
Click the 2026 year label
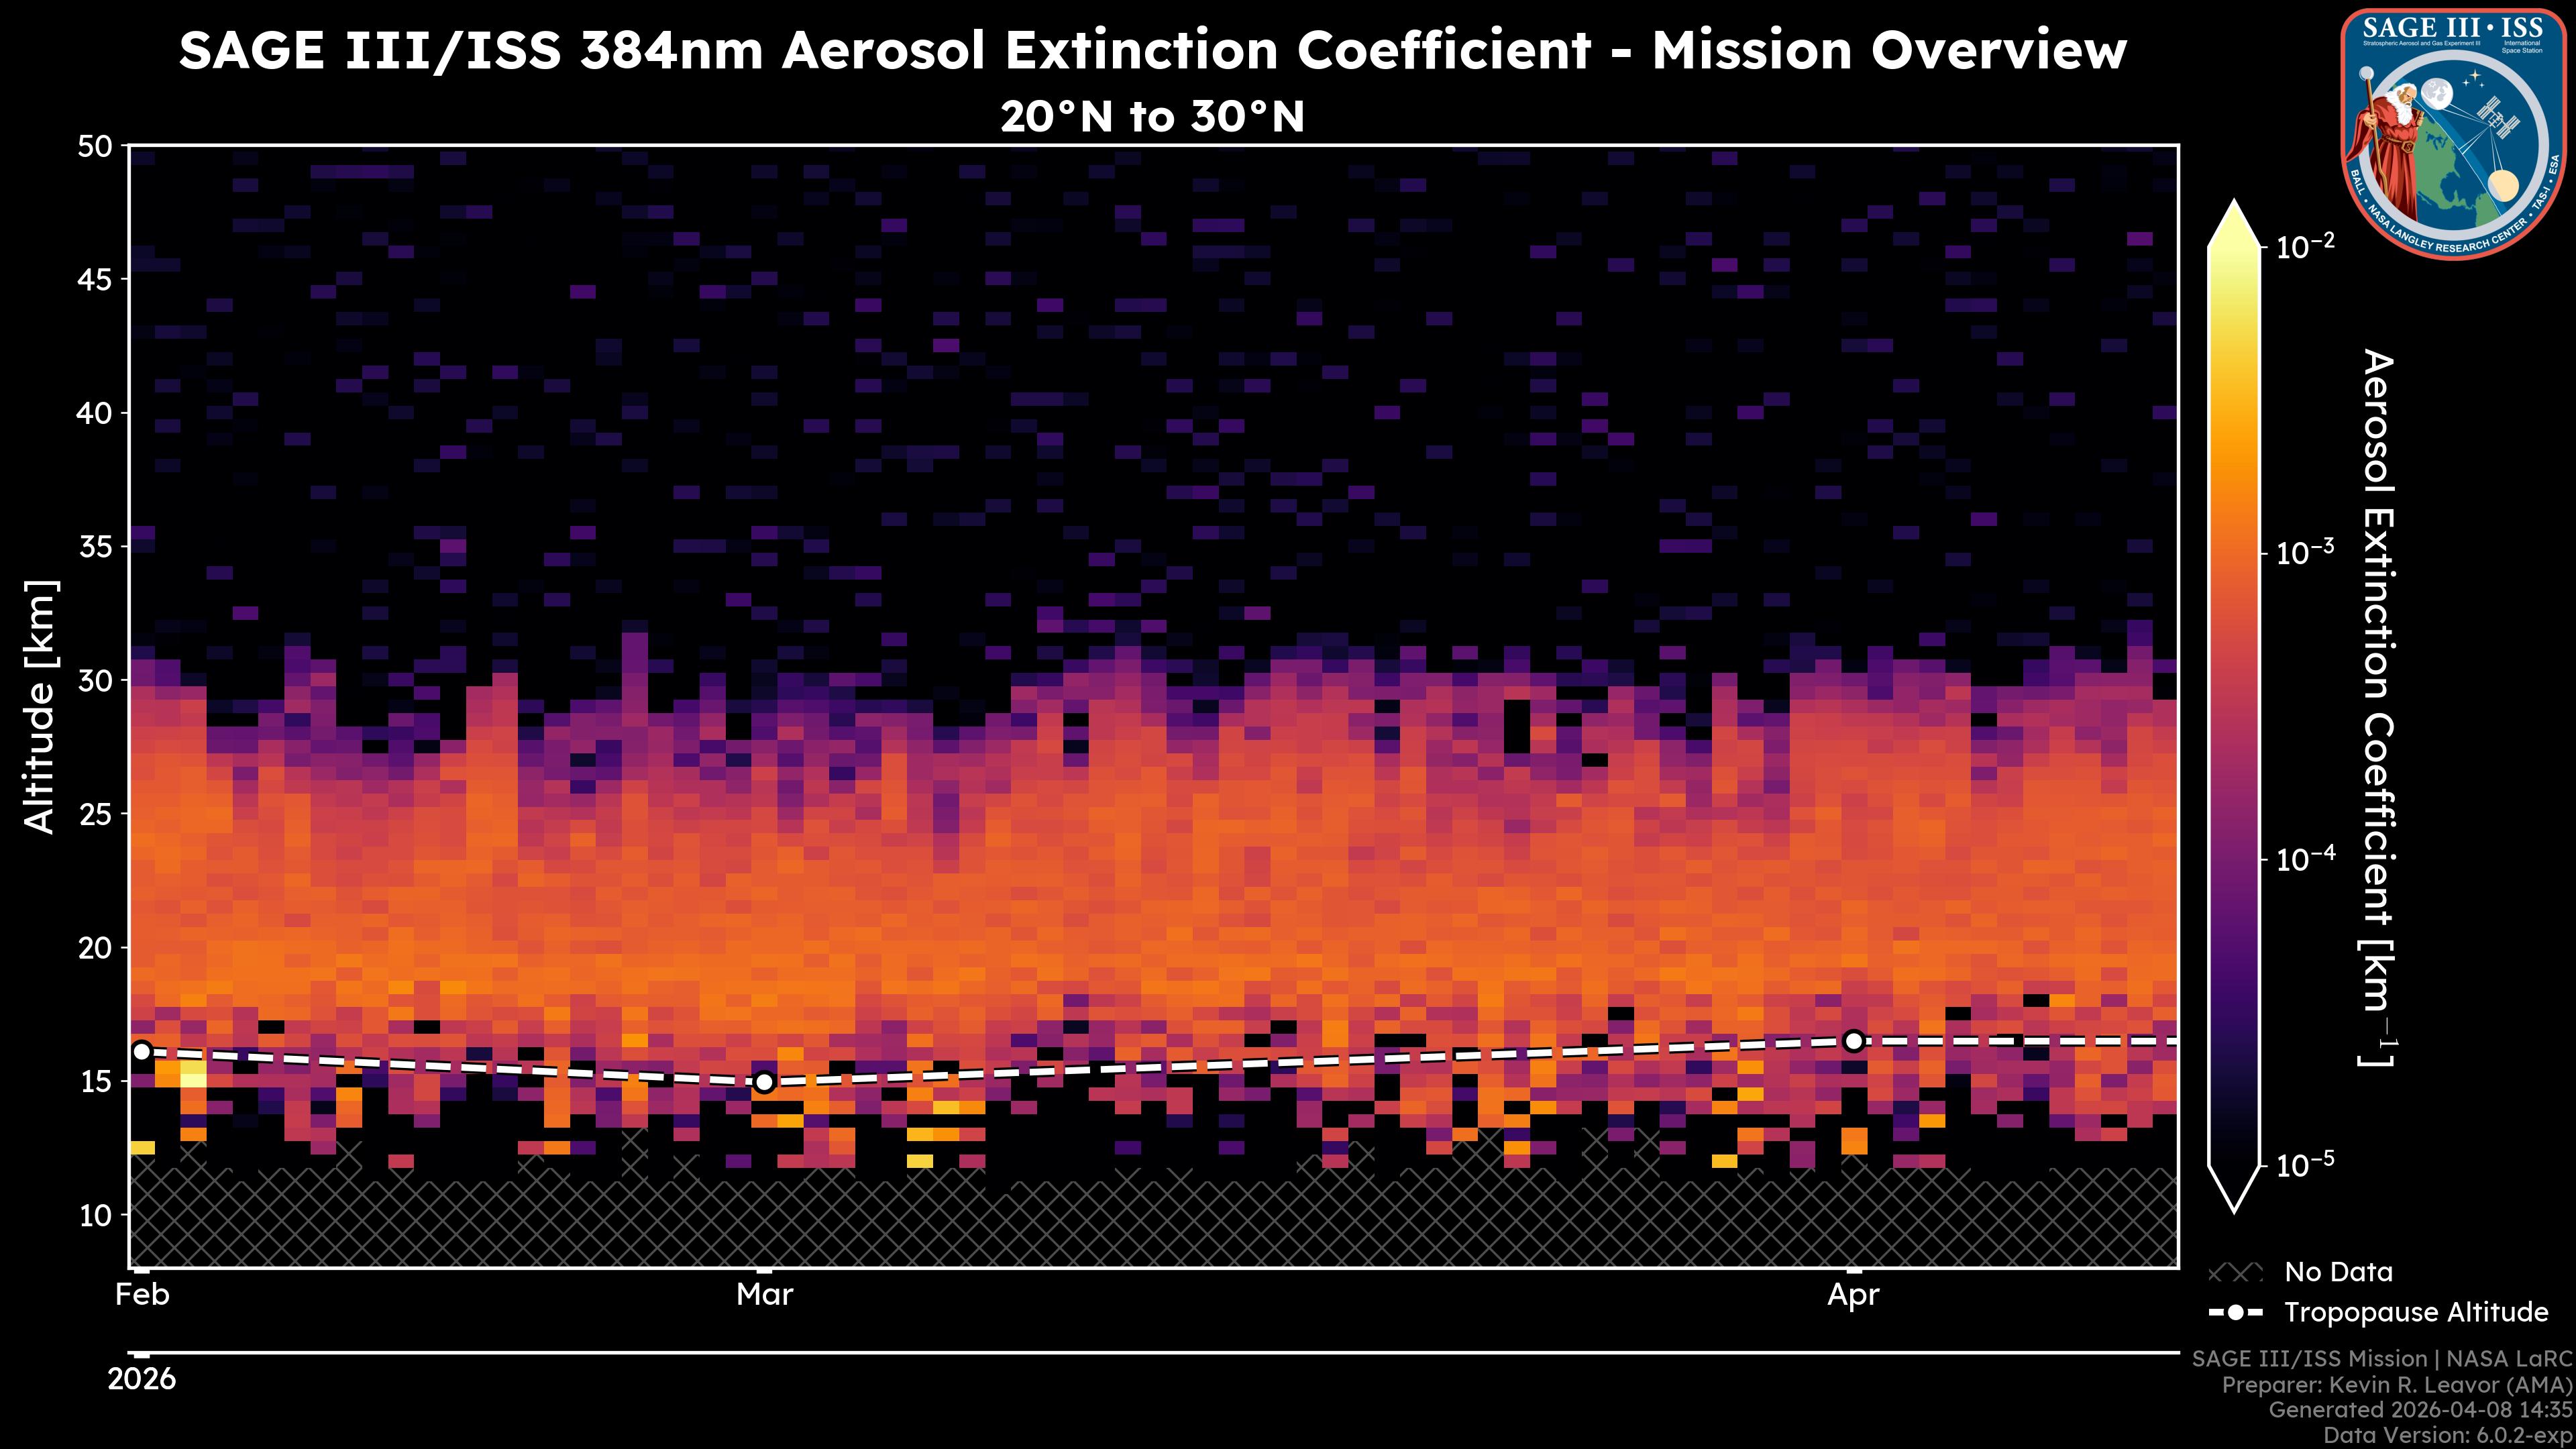142,1379
